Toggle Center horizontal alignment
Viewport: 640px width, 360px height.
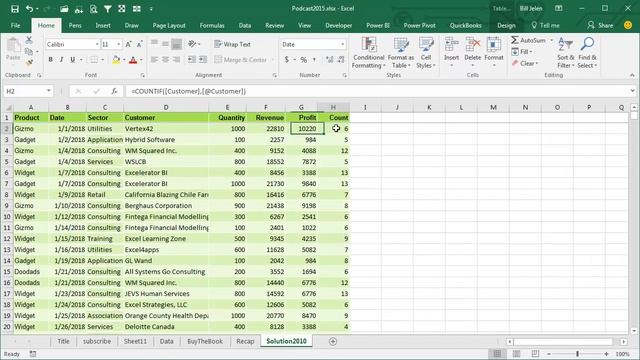pyautogui.click(x=165, y=60)
